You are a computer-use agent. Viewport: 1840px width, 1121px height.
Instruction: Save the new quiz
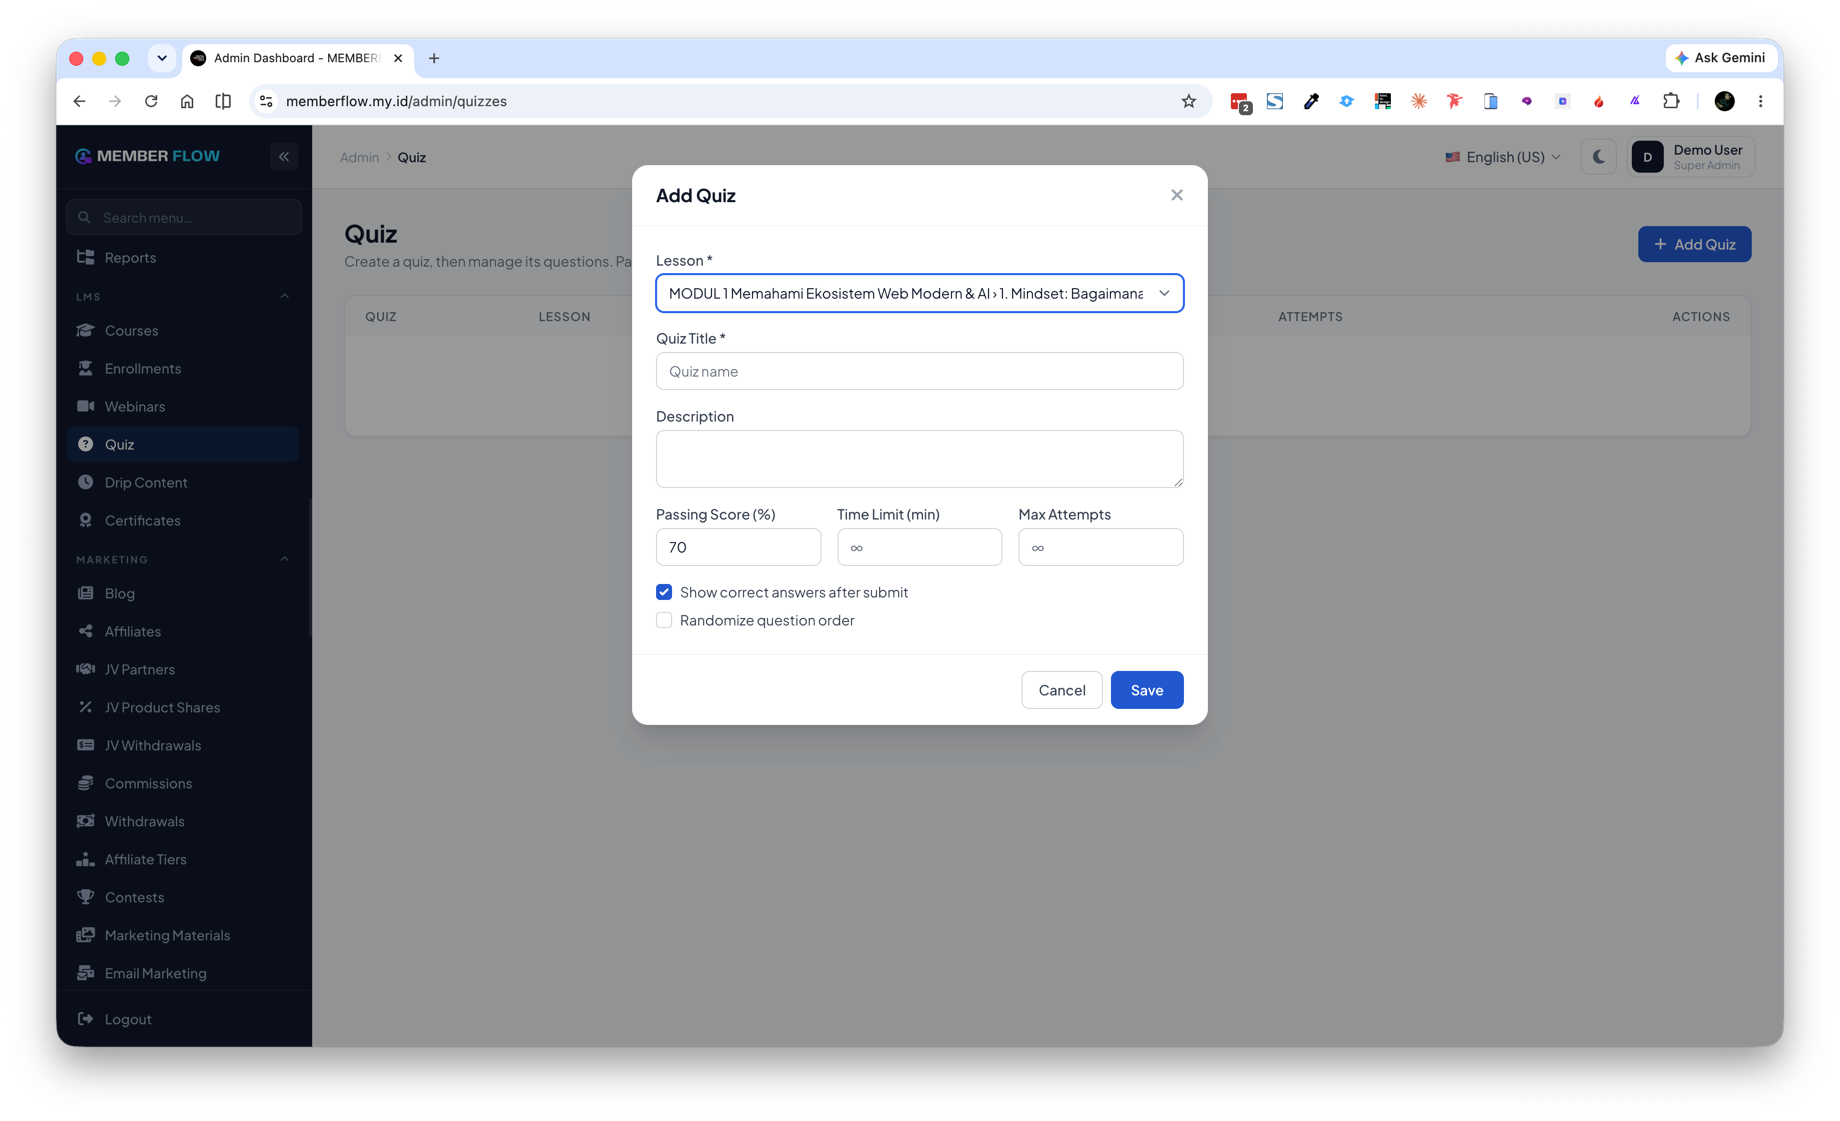click(x=1146, y=690)
